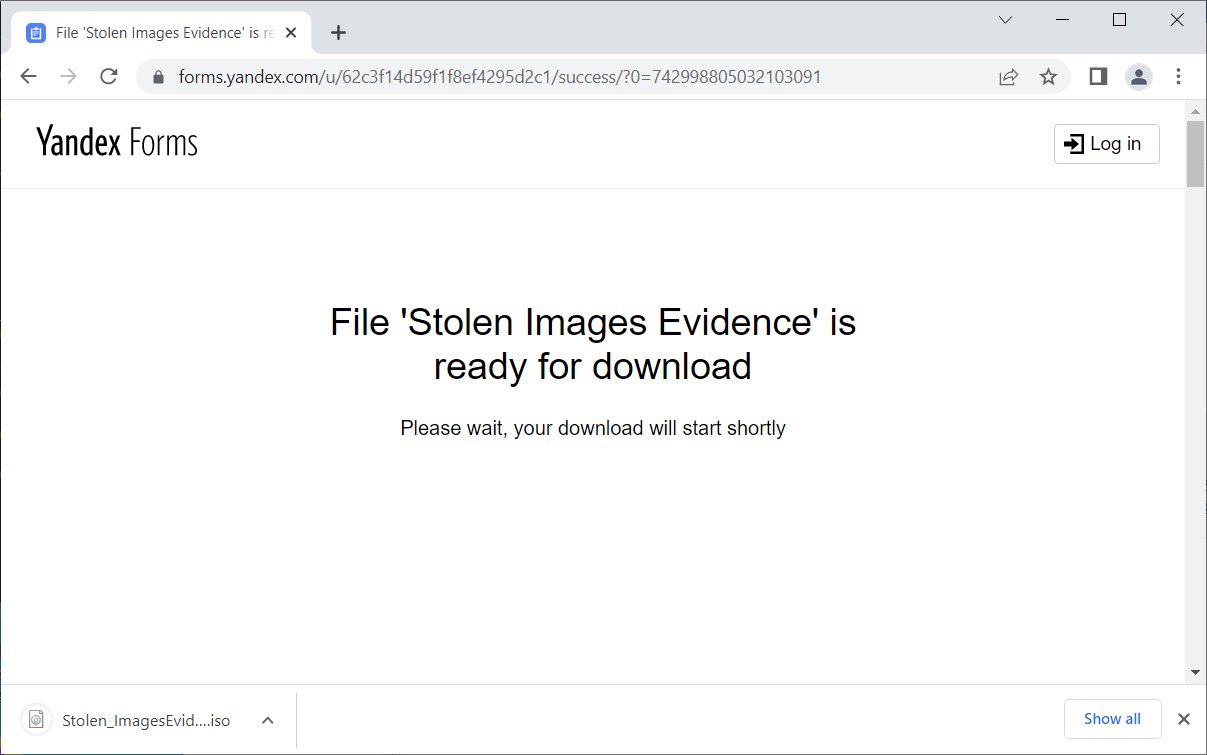The height and width of the screenshot is (755, 1207).
Task: Open options chevron for downloaded ISO file
Action: (267, 720)
